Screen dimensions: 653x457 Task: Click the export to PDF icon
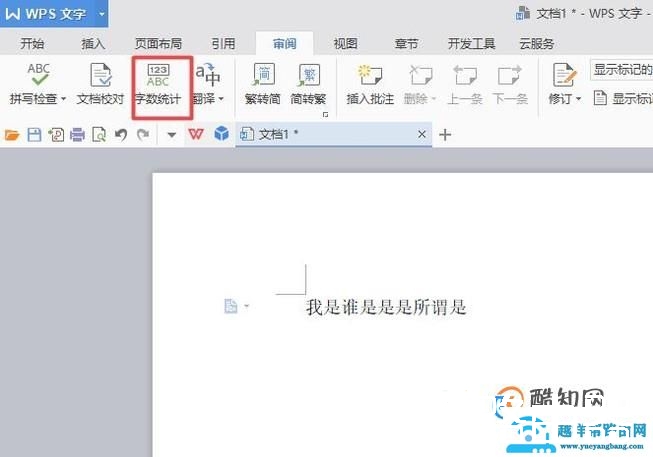click(56, 135)
